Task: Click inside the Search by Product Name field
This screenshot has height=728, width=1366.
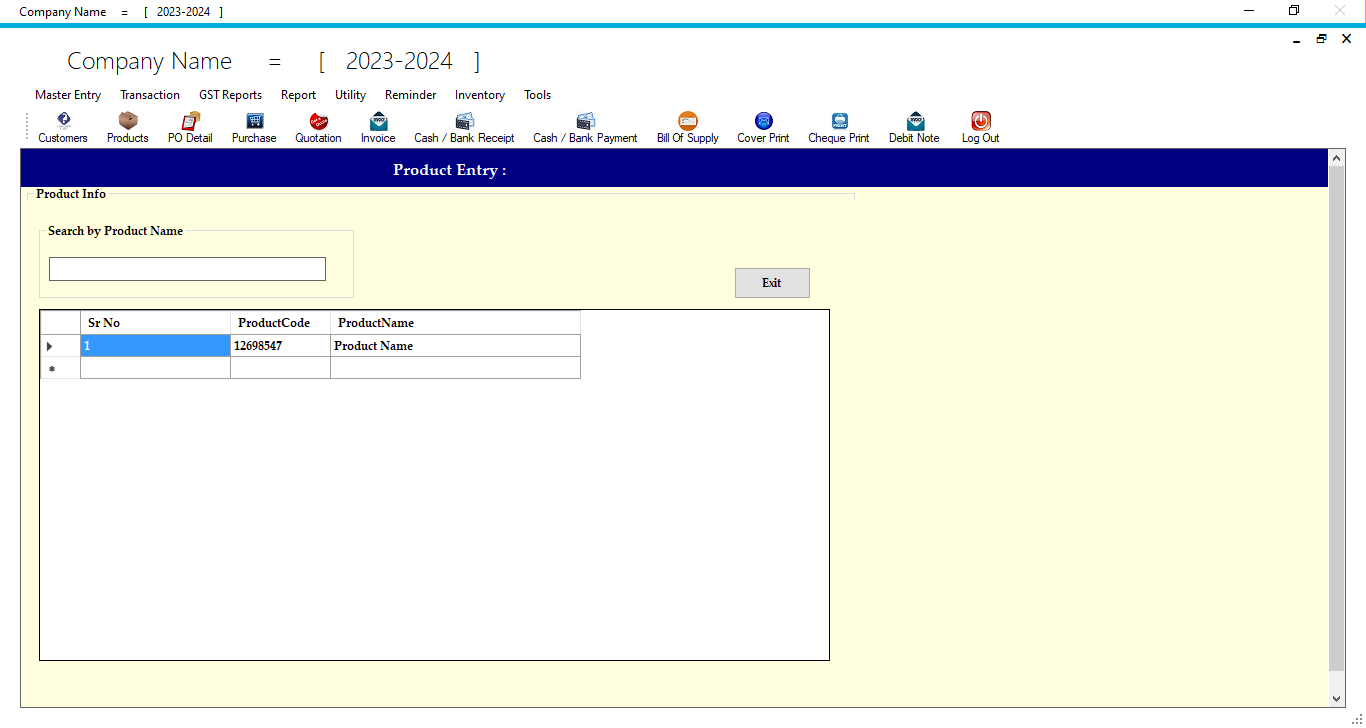Action: click(186, 268)
